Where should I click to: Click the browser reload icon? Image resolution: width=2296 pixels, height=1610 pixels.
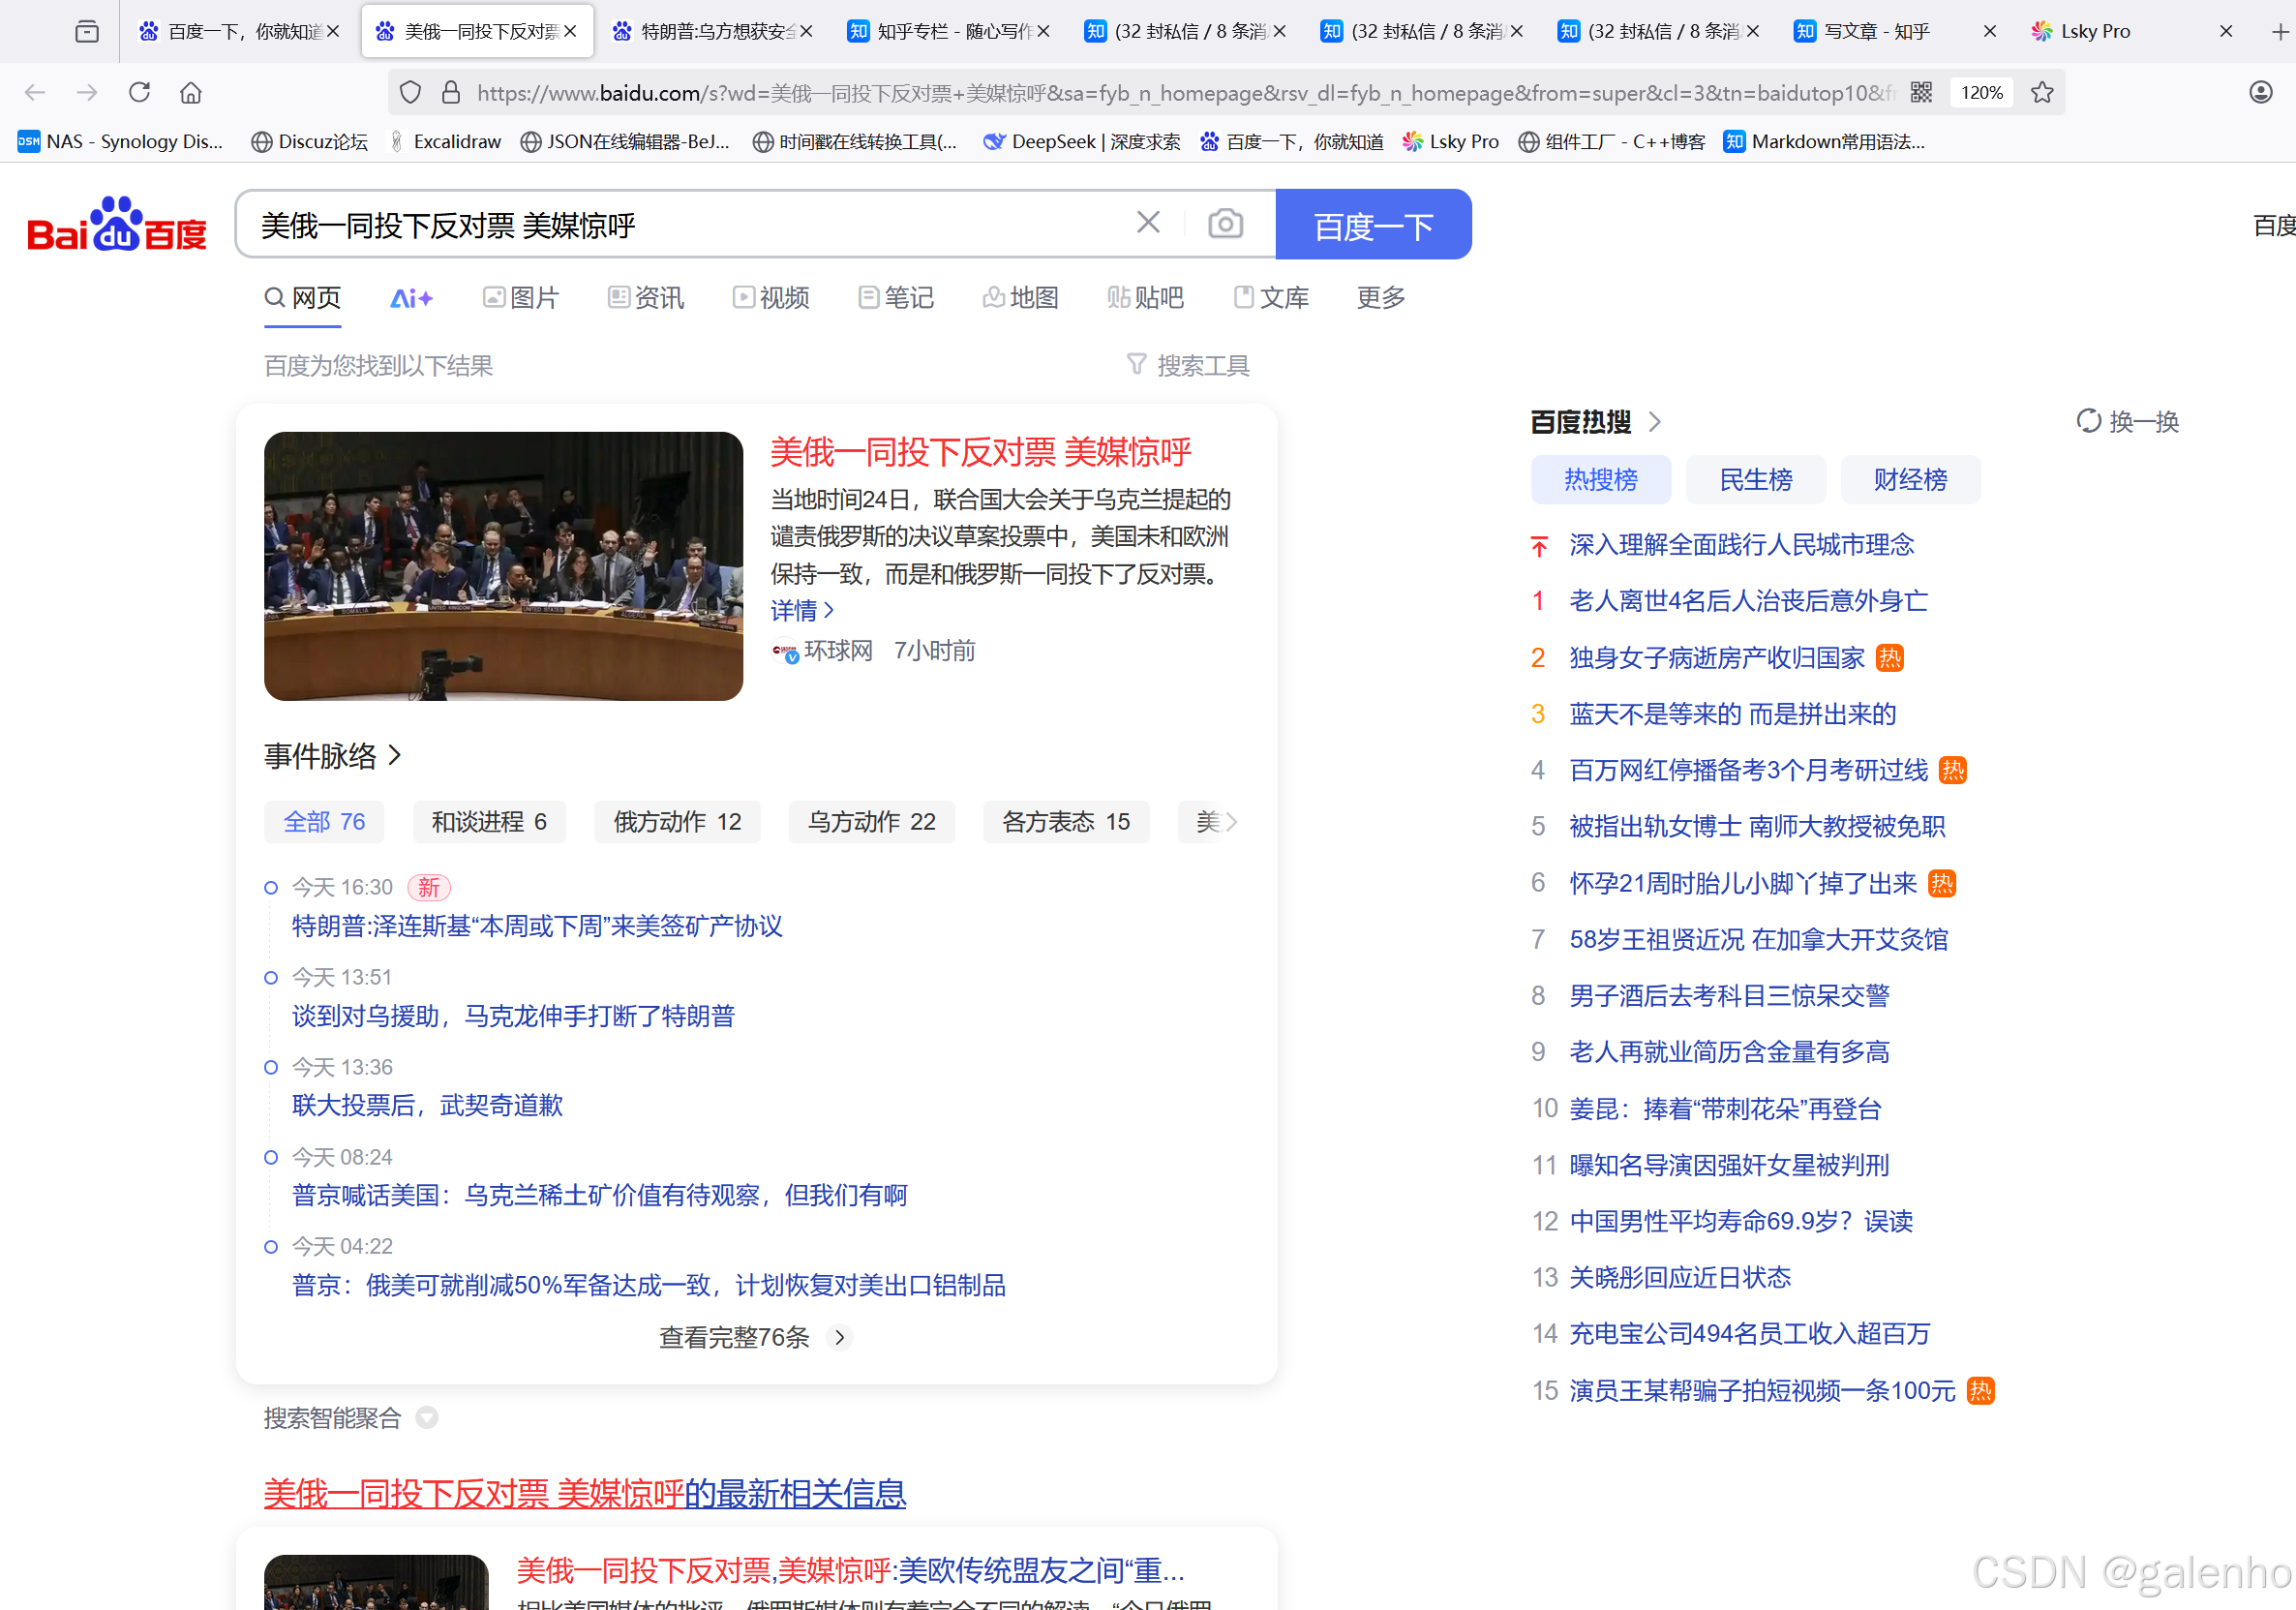(x=139, y=93)
